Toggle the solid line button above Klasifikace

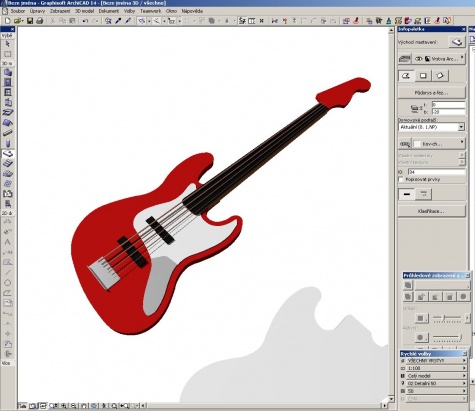point(407,194)
